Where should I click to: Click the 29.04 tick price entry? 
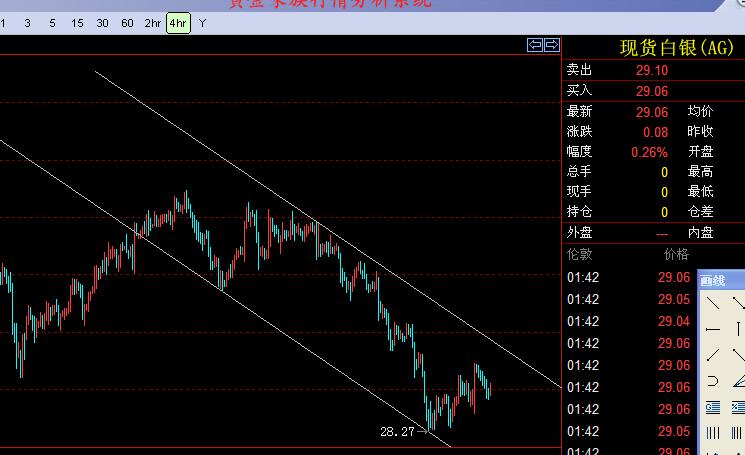(674, 322)
